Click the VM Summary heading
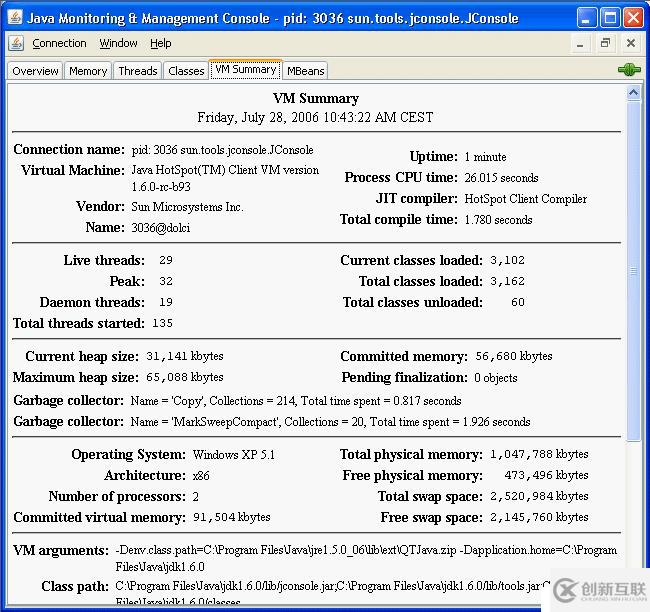 pos(316,99)
